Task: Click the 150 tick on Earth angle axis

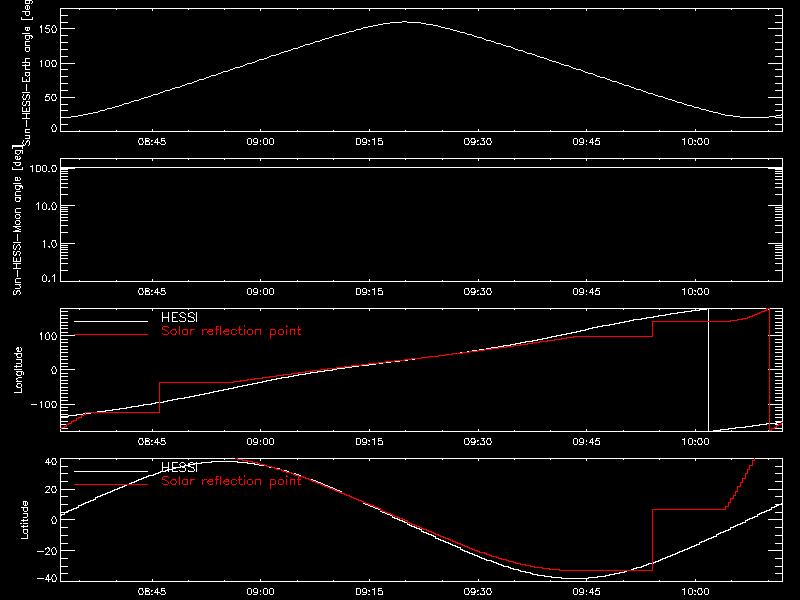Action: [x=47, y=29]
